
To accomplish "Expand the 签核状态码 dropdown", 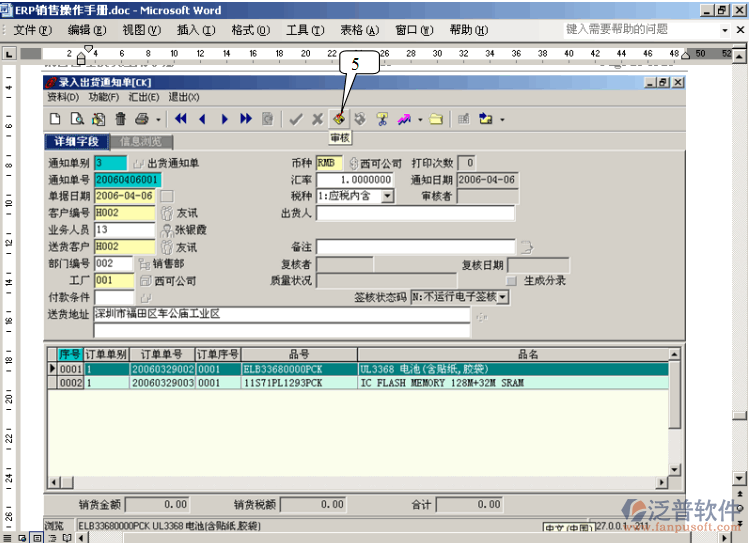I will 503,297.
